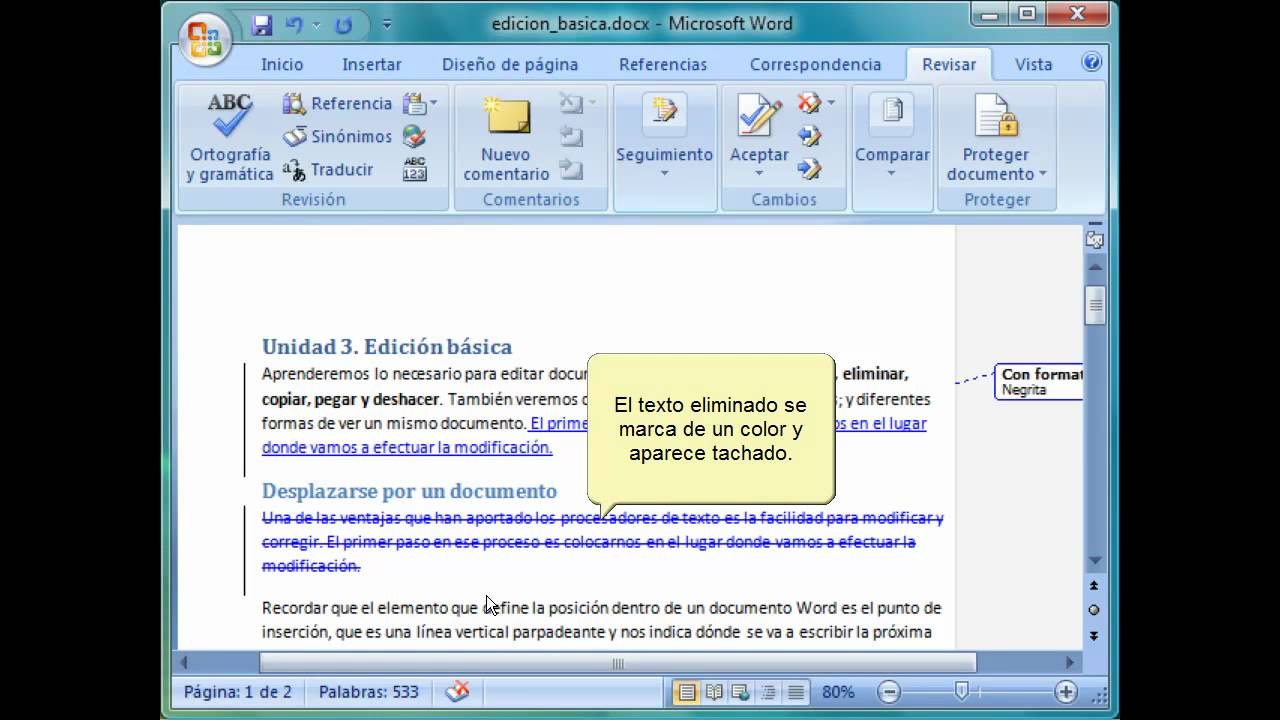Open the reject change dropdown arrow
The image size is (1280, 720).
tap(831, 103)
